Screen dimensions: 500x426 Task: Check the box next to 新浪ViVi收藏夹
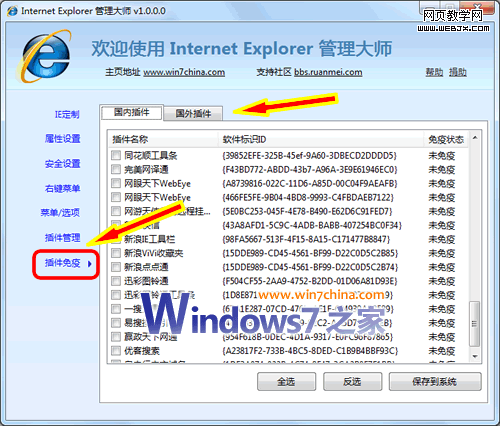tap(116, 253)
